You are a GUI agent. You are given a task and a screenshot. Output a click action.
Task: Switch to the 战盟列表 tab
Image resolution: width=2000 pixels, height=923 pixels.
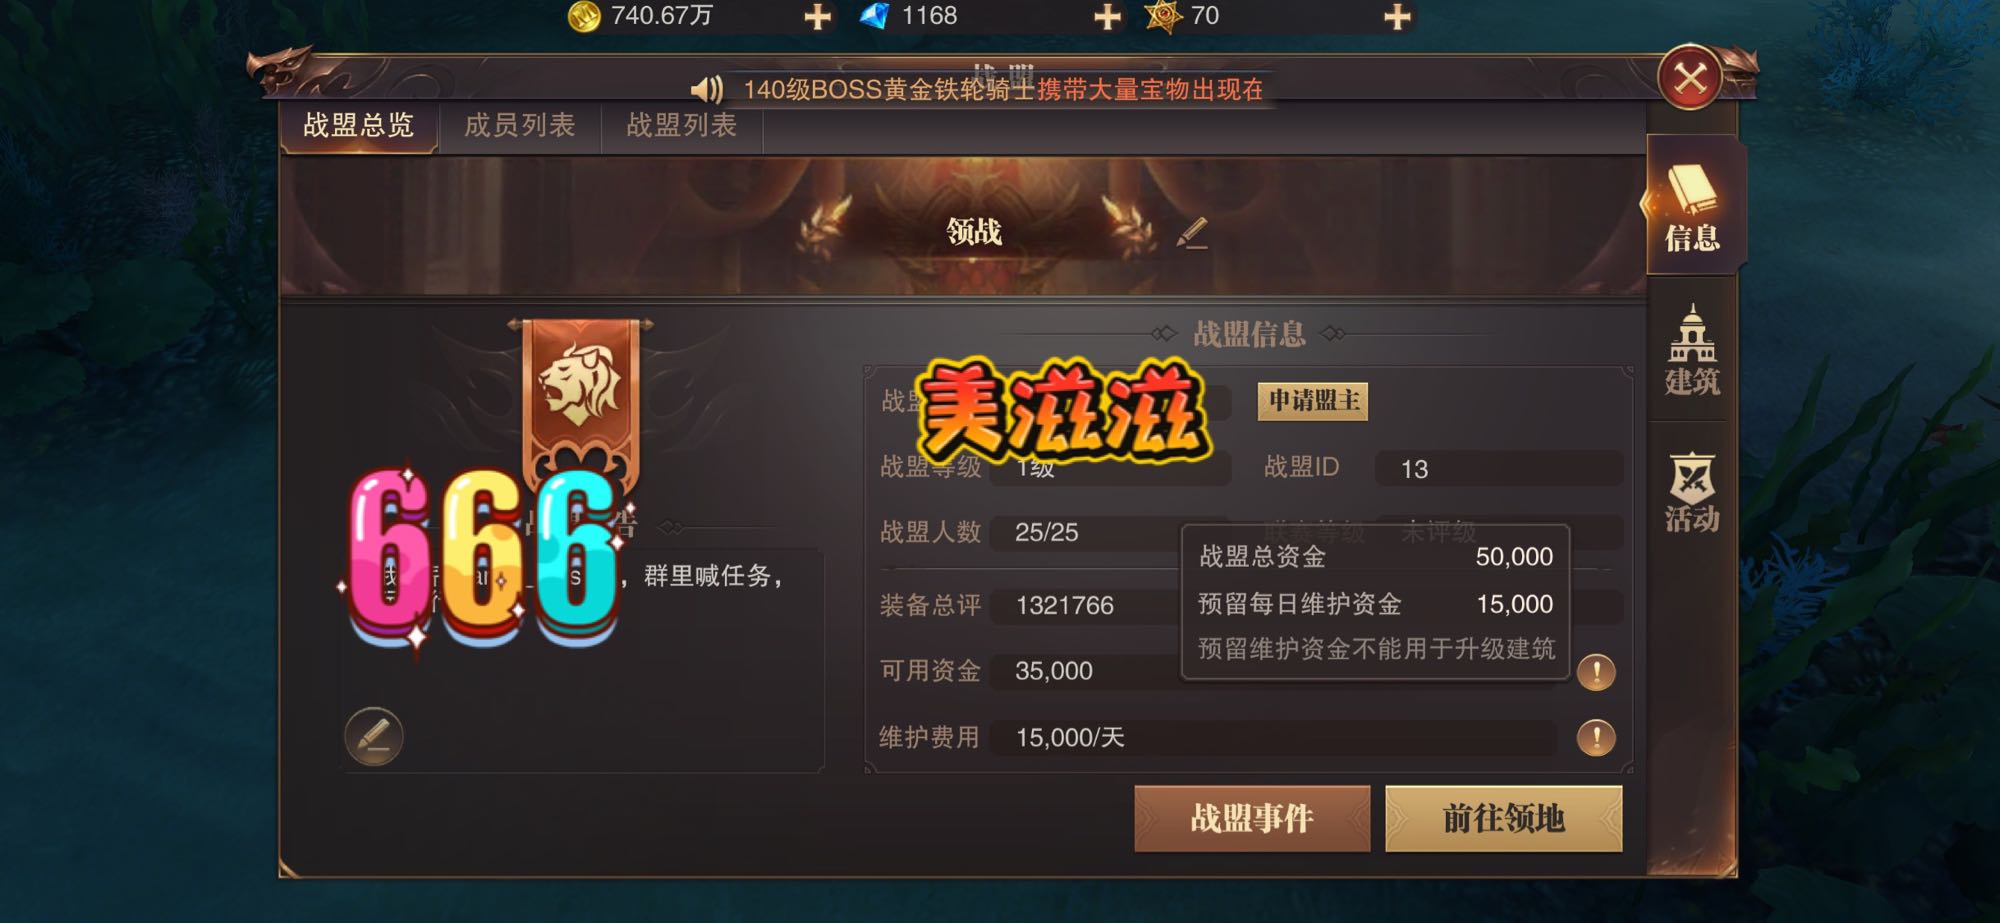pyautogui.click(x=682, y=126)
